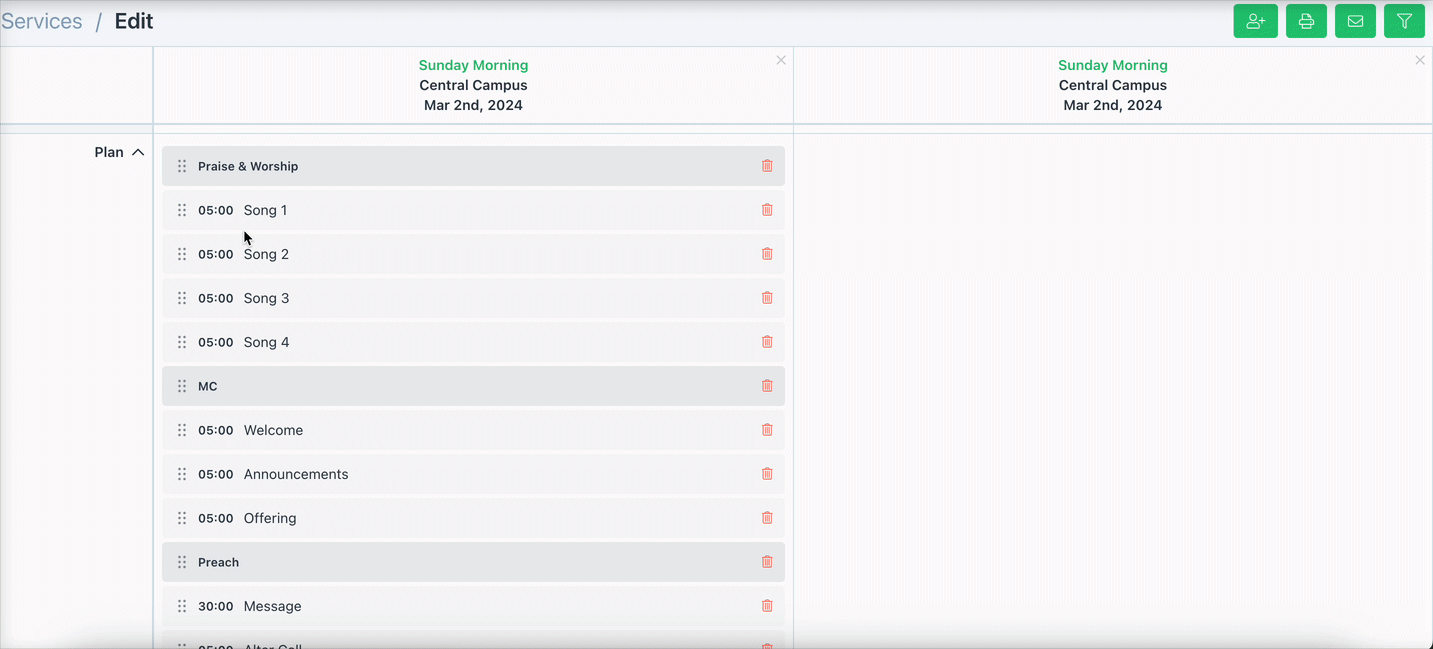Screen dimensions: 1433x649
Task: Click the Edit breadcrumb text
Action: click(x=134, y=21)
